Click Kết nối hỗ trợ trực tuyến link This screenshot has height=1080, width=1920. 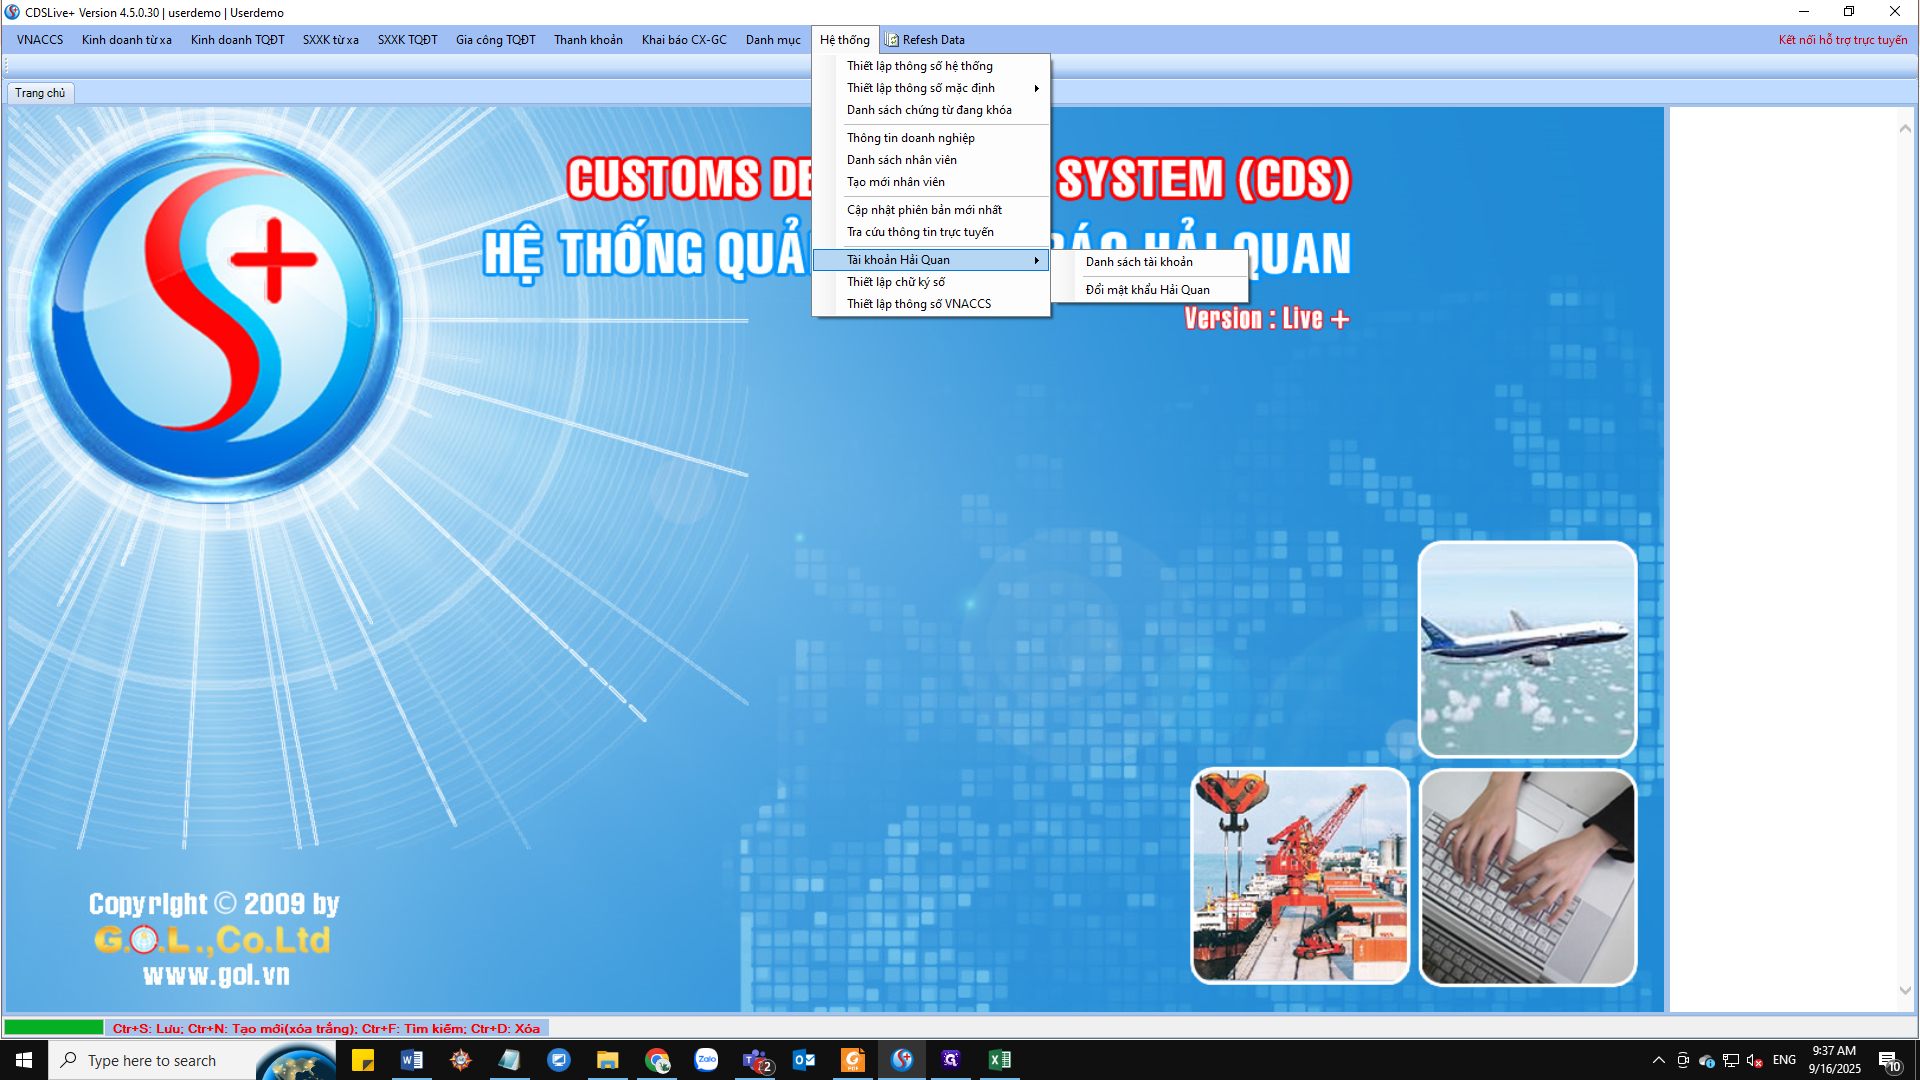click(1842, 40)
